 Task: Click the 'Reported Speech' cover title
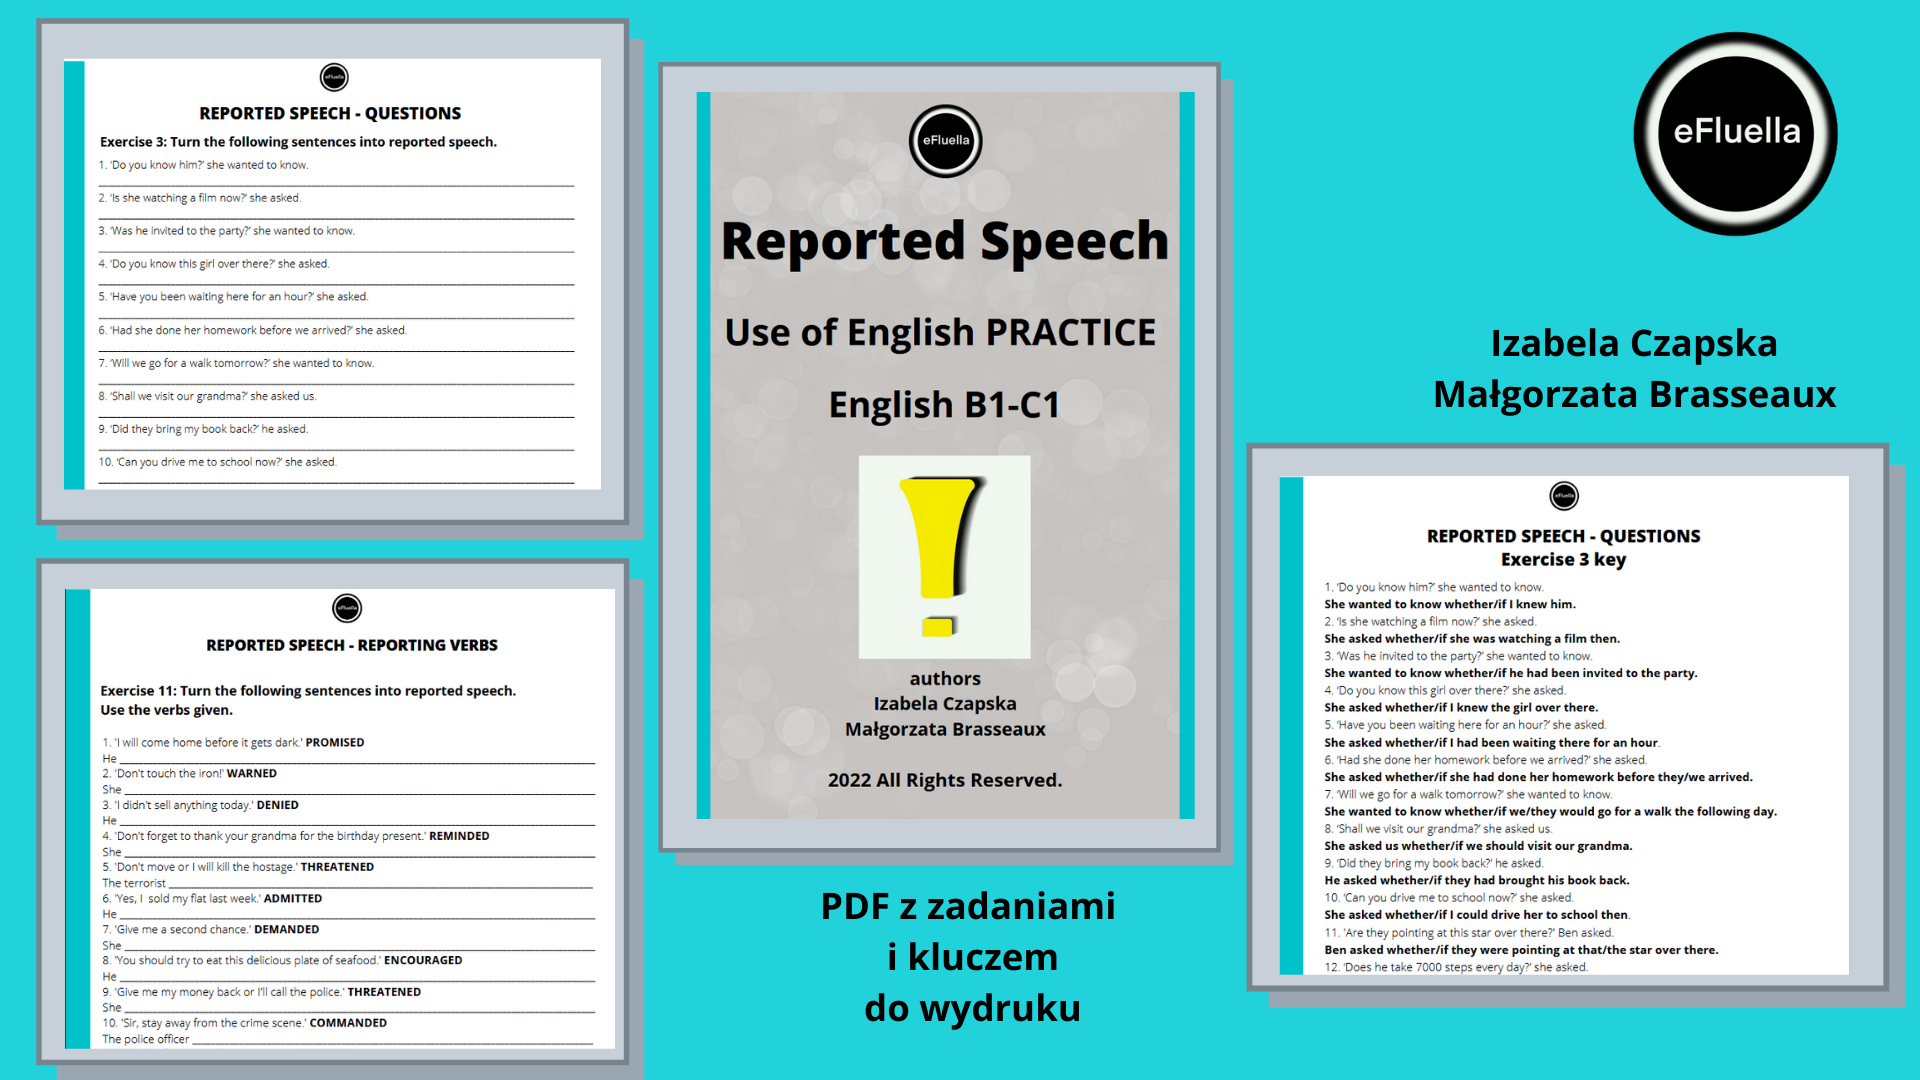tap(944, 241)
